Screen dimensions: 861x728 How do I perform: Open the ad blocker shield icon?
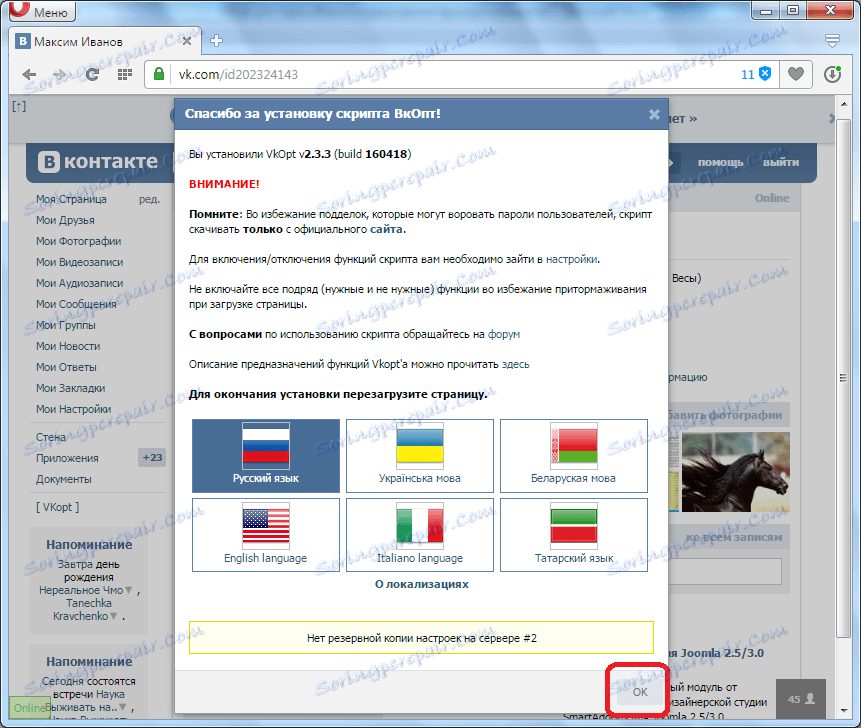pyautogui.click(x=765, y=74)
